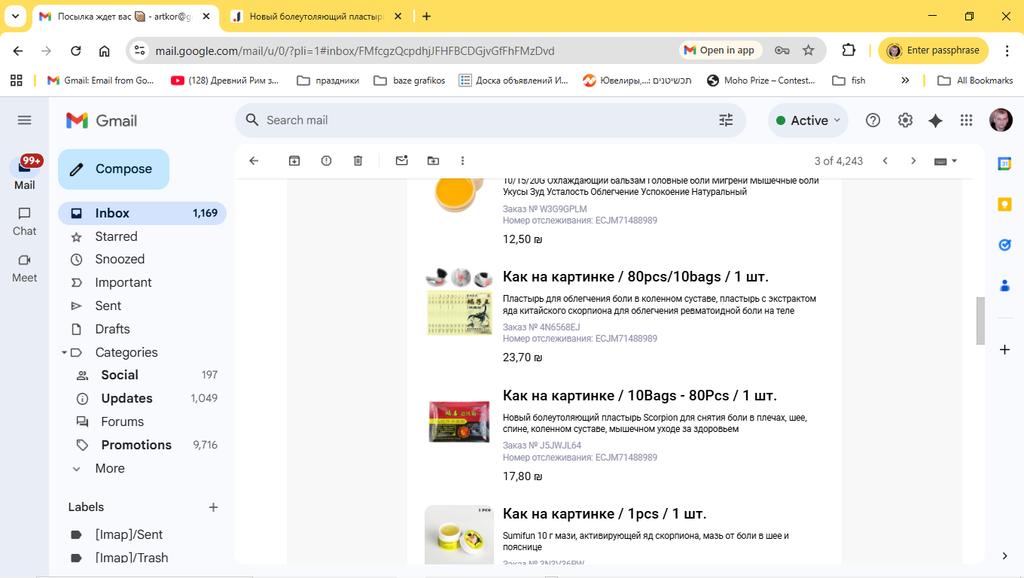Click the Compose button
The height and width of the screenshot is (578, 1024).
(114, 169)
